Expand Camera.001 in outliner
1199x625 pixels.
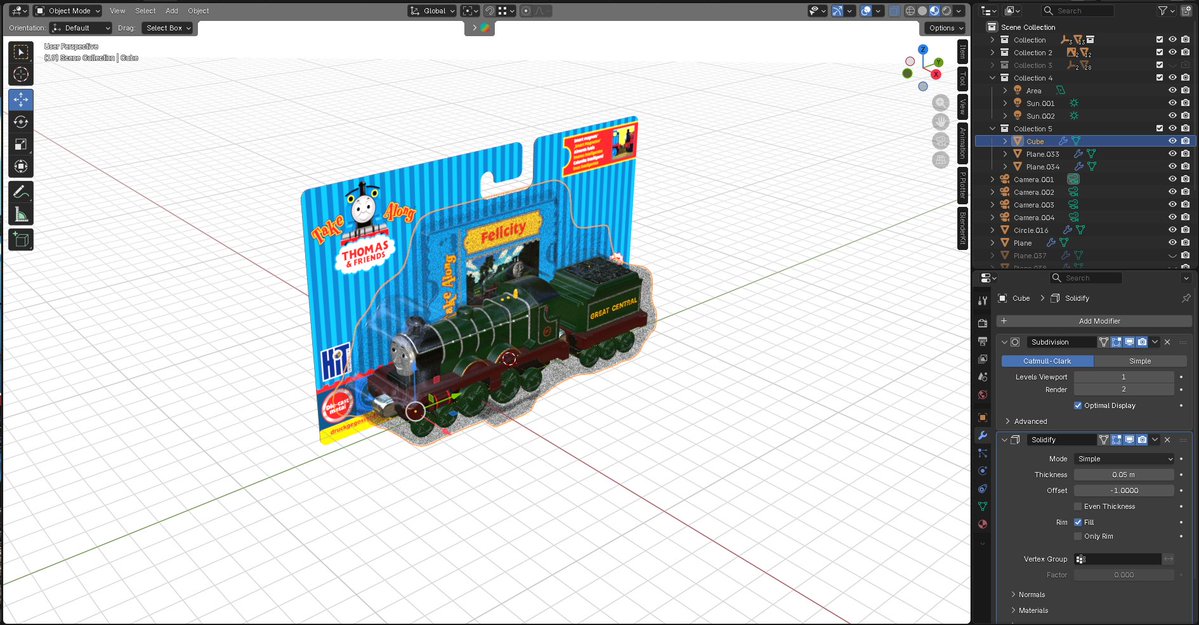coord(993,180)
